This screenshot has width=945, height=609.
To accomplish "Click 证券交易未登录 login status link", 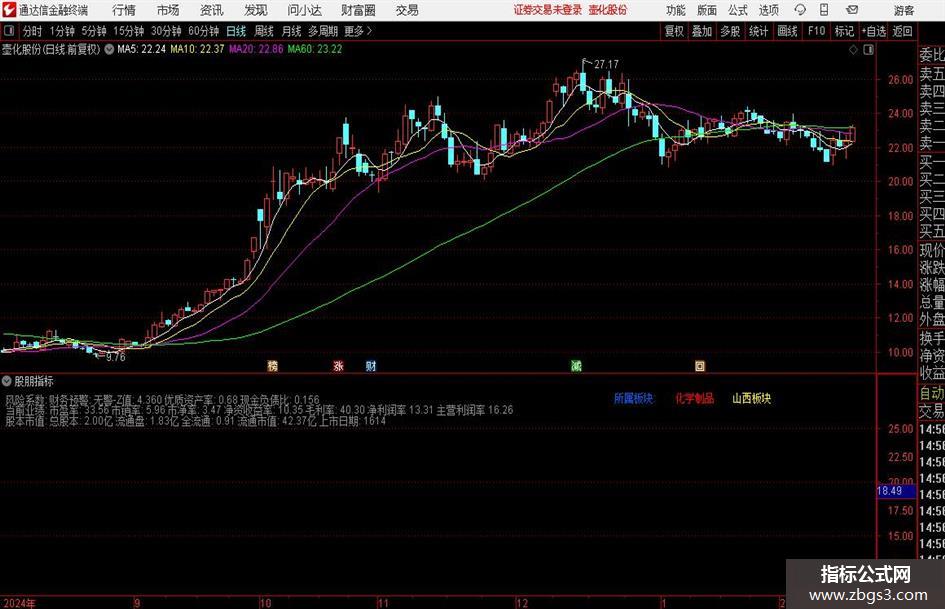I will (548, 10).
